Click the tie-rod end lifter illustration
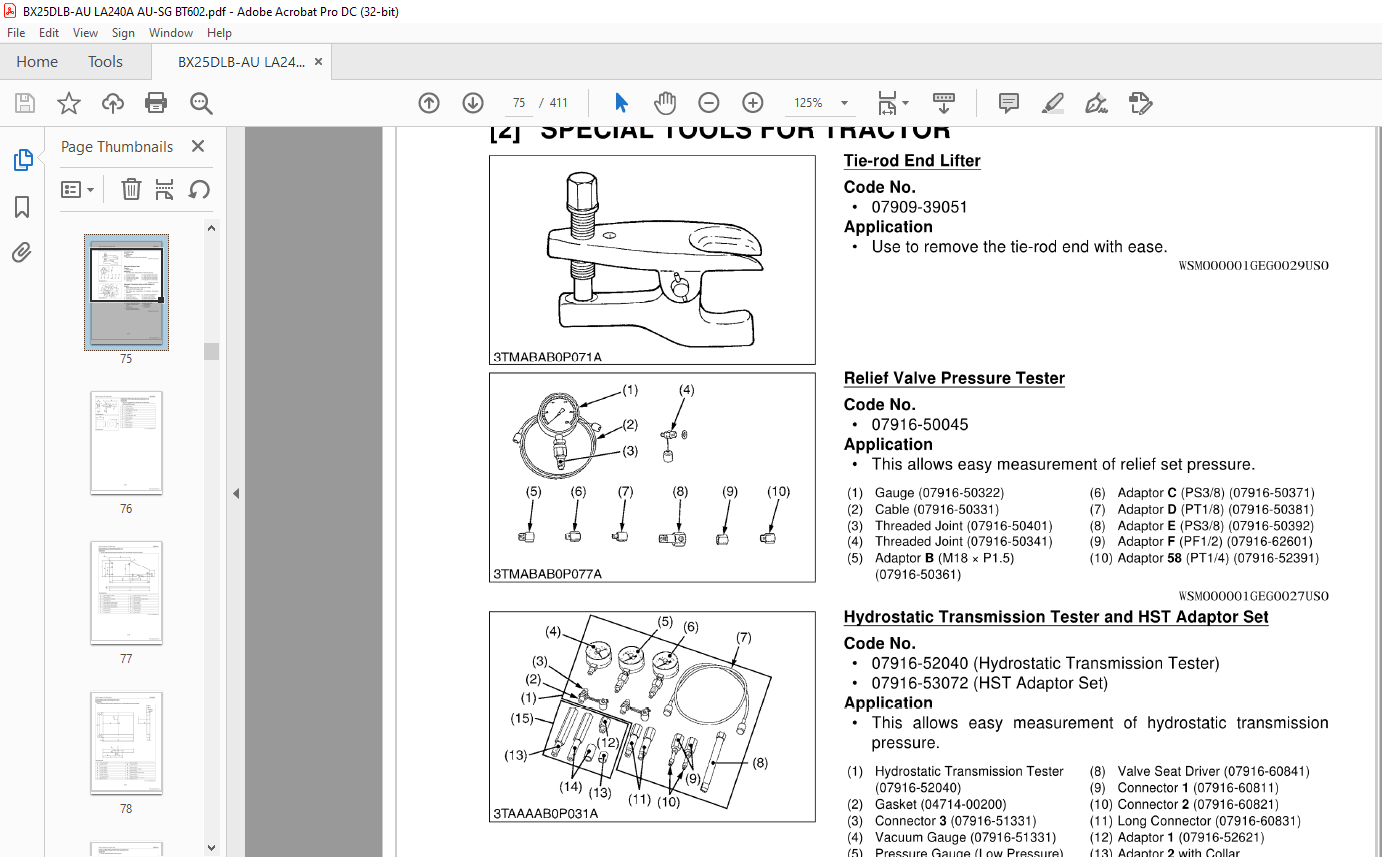 (652, 260)
